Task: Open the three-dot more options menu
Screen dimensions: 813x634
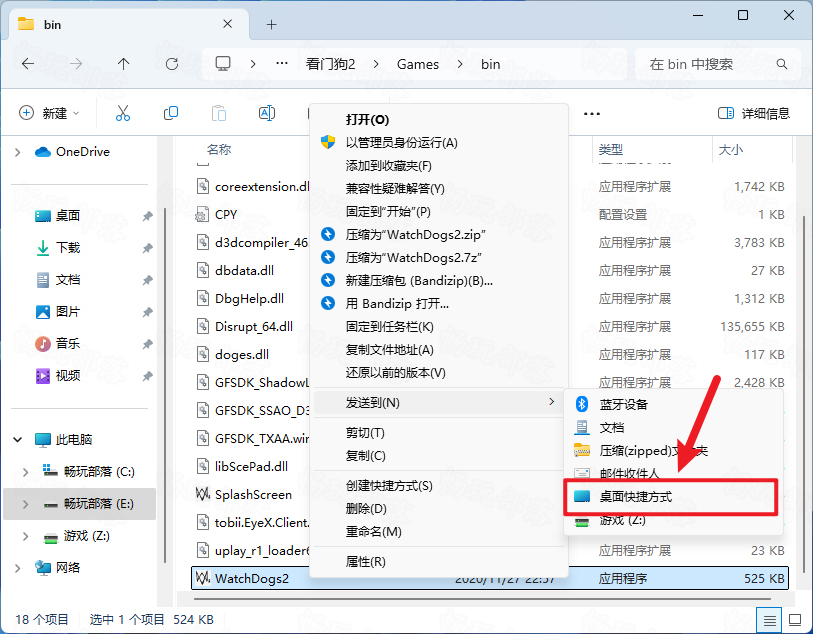Action: coord(592,114)
